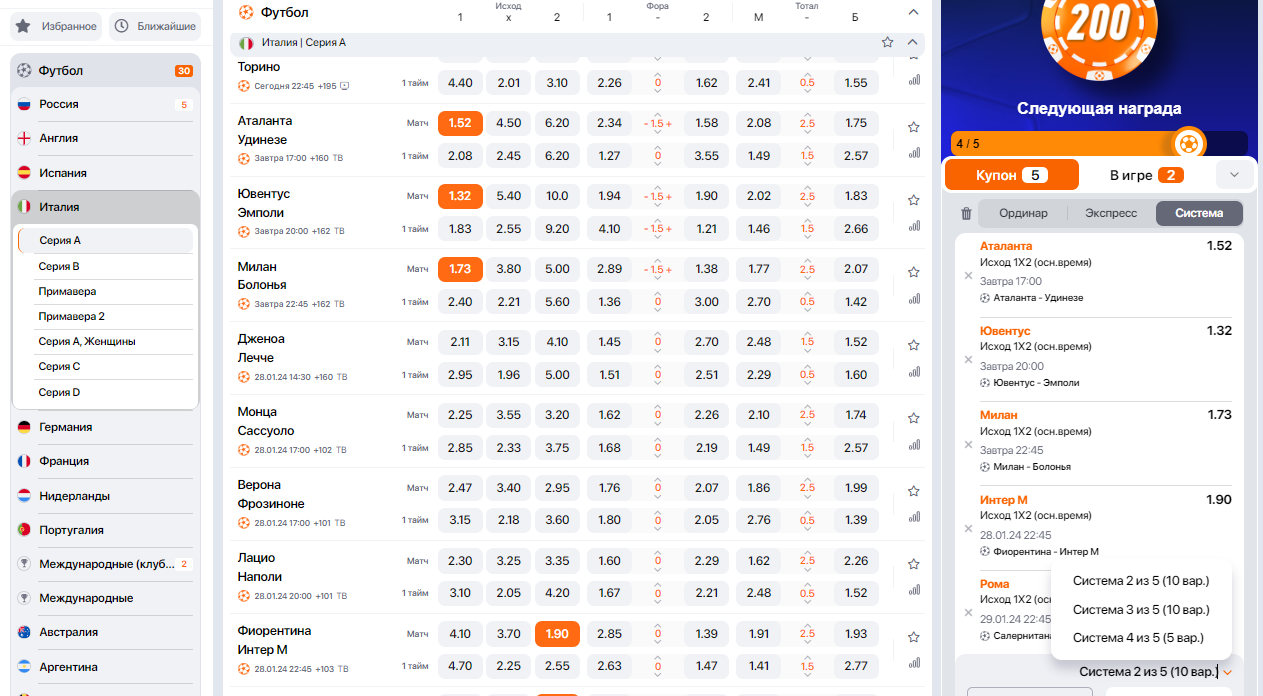The image size is (1263, 696).
Task: Toggle Milan win odds 1.73
Action: [460, 269]
